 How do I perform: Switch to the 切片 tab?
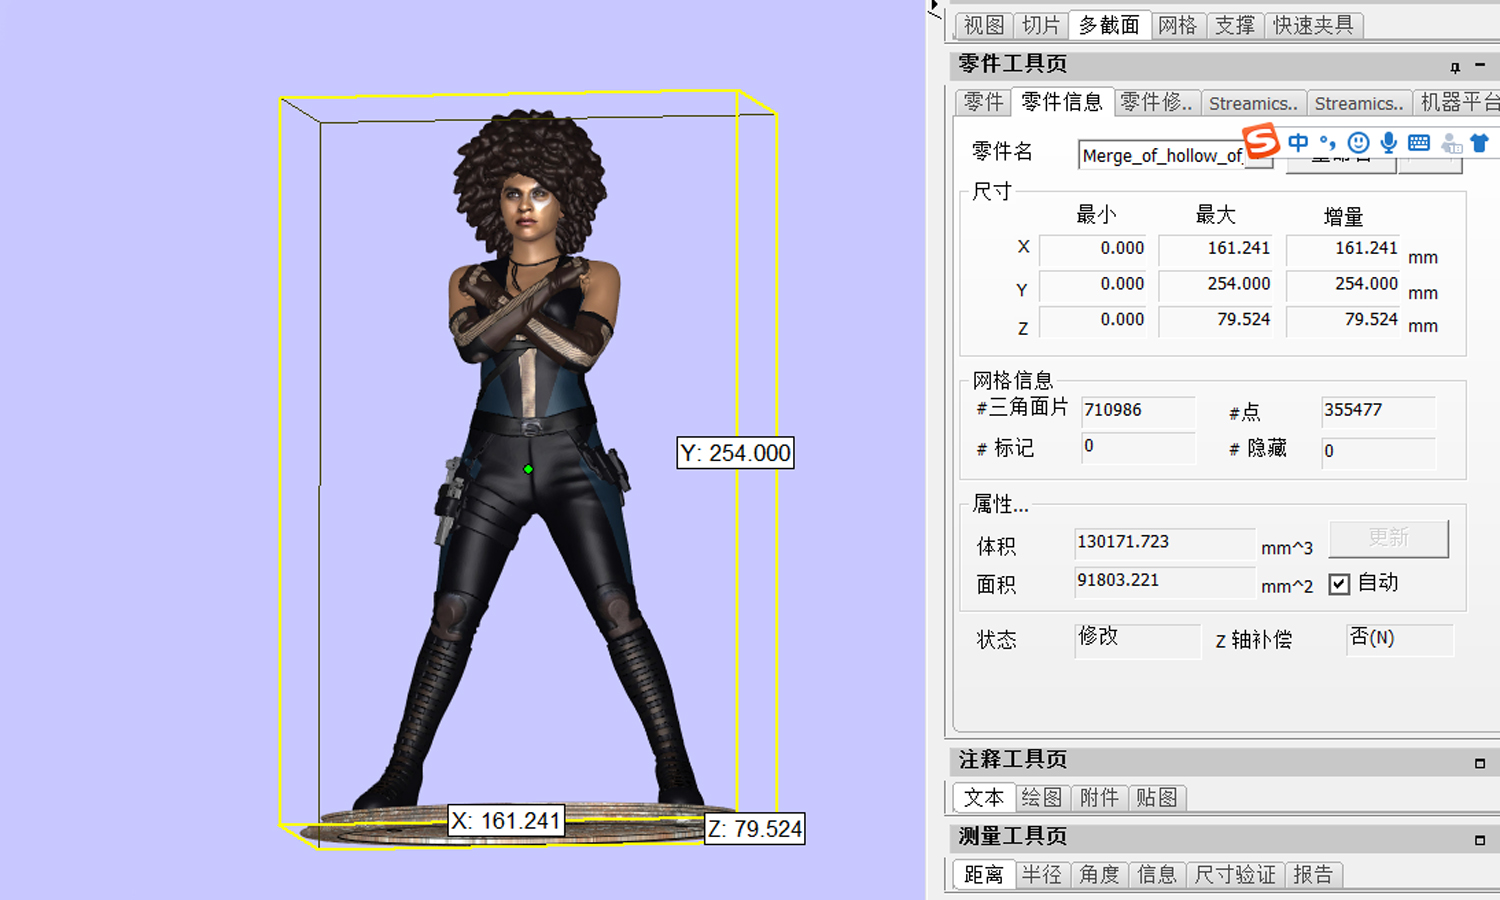click(x=1040, y=25)
